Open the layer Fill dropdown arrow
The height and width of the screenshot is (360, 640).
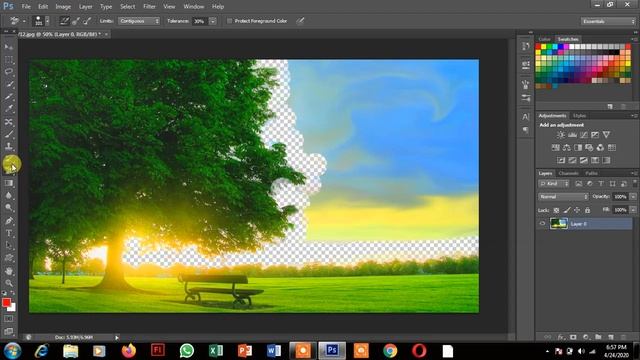[x=633, y=210]
